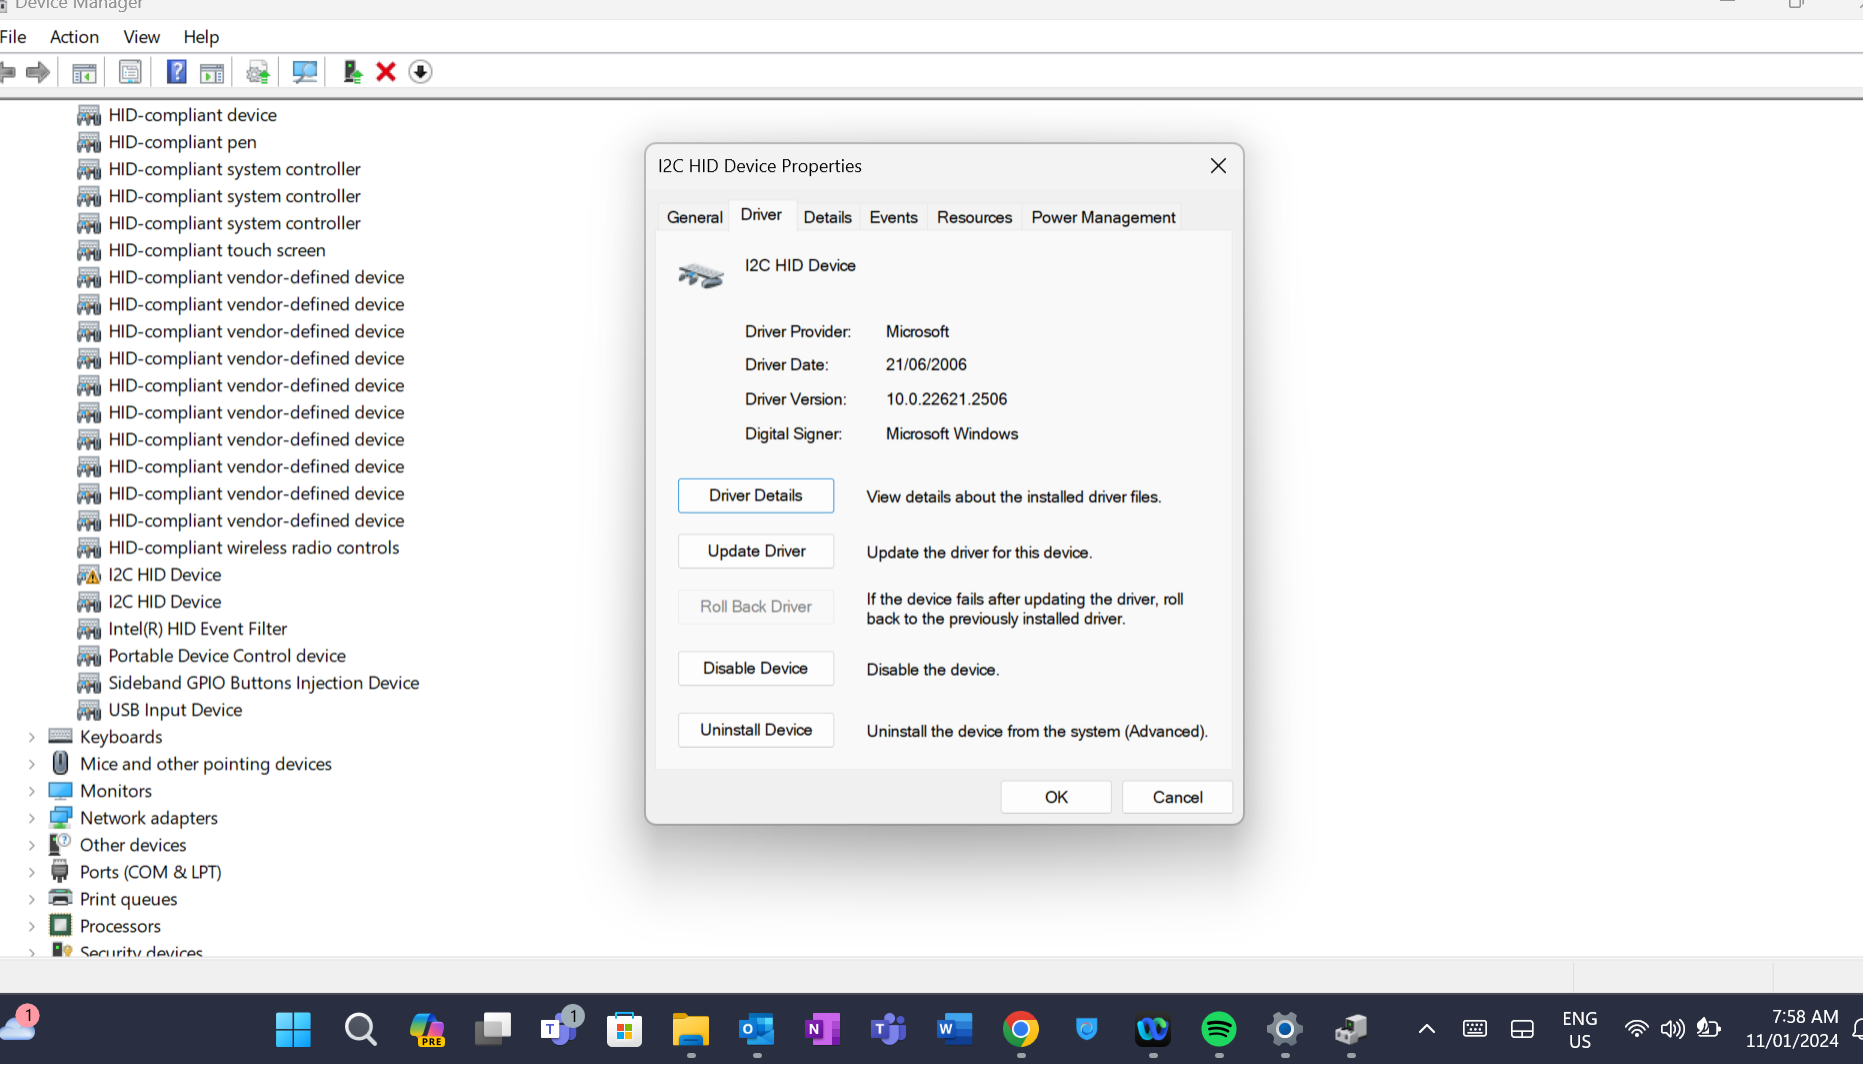The width and height of the screenshot is (1863, 1065).
Task: Expand the Other devices category
Action: tap(32, 845)
